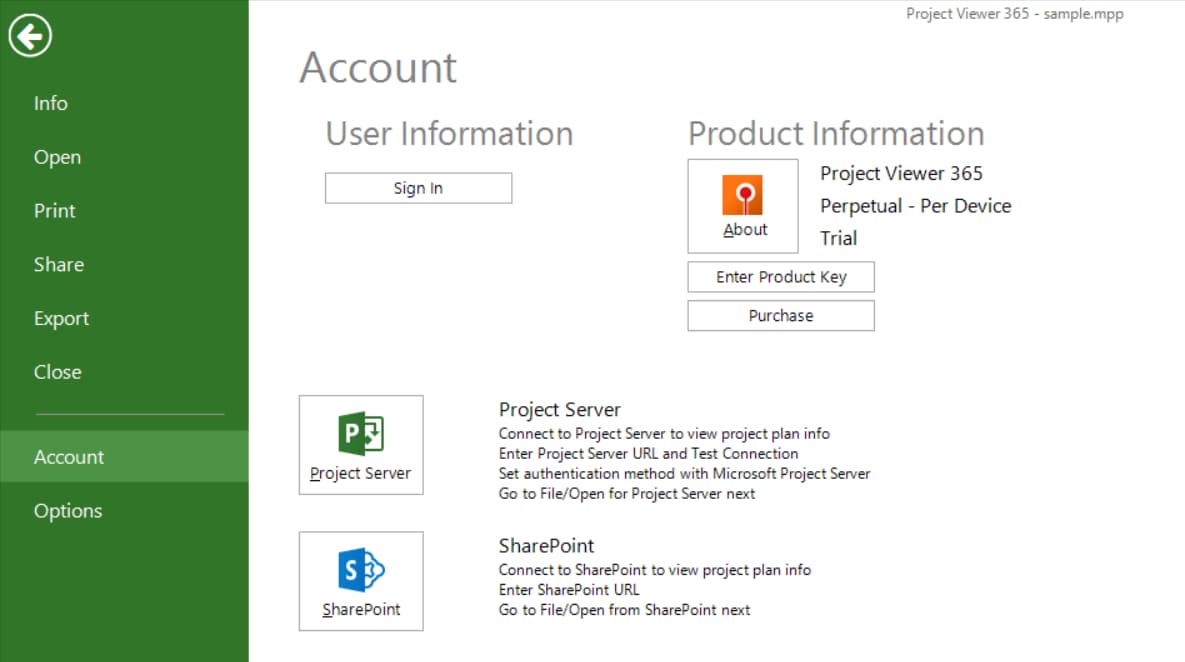
Task: Close the current project file
Action: pos(57,371)
